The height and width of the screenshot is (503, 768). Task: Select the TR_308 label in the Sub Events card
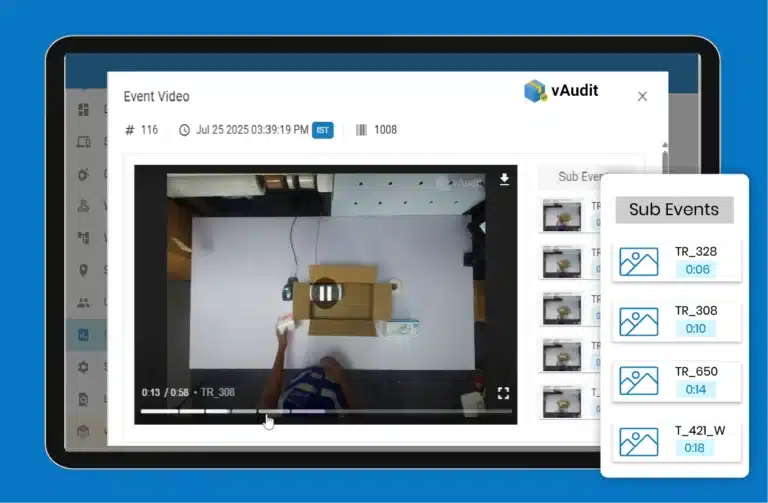coord(696,311)
